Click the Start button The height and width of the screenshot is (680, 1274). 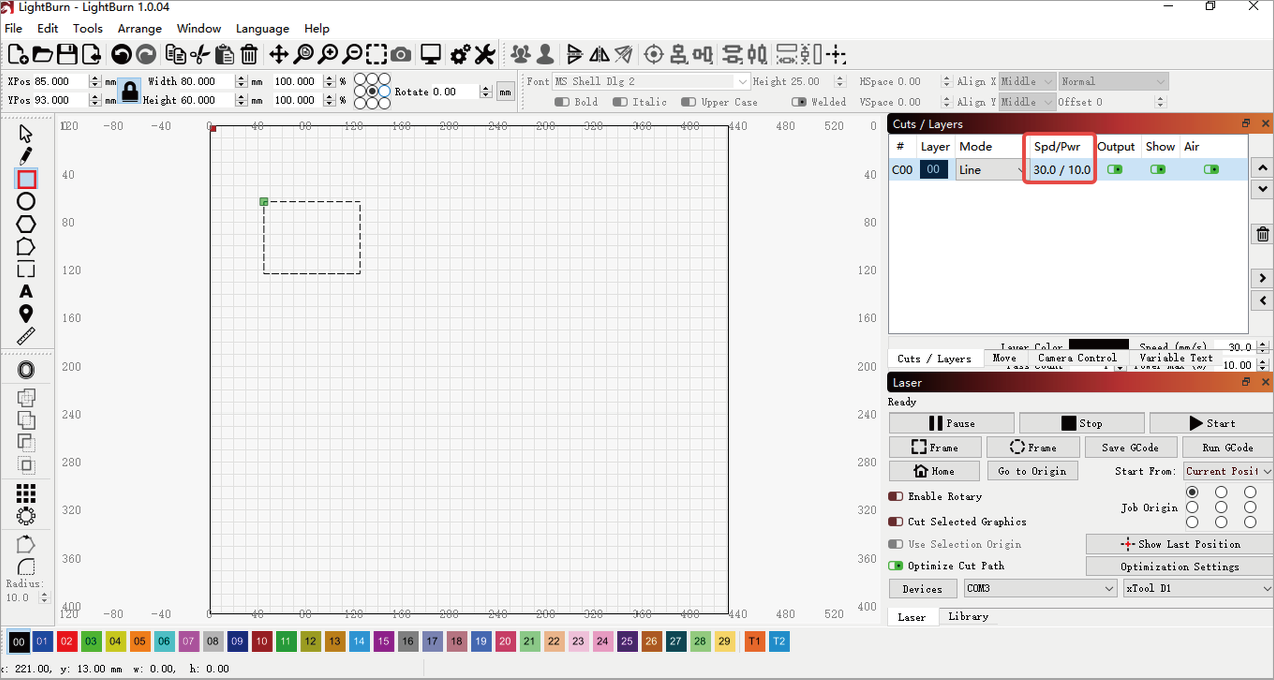pos(1211,423)
